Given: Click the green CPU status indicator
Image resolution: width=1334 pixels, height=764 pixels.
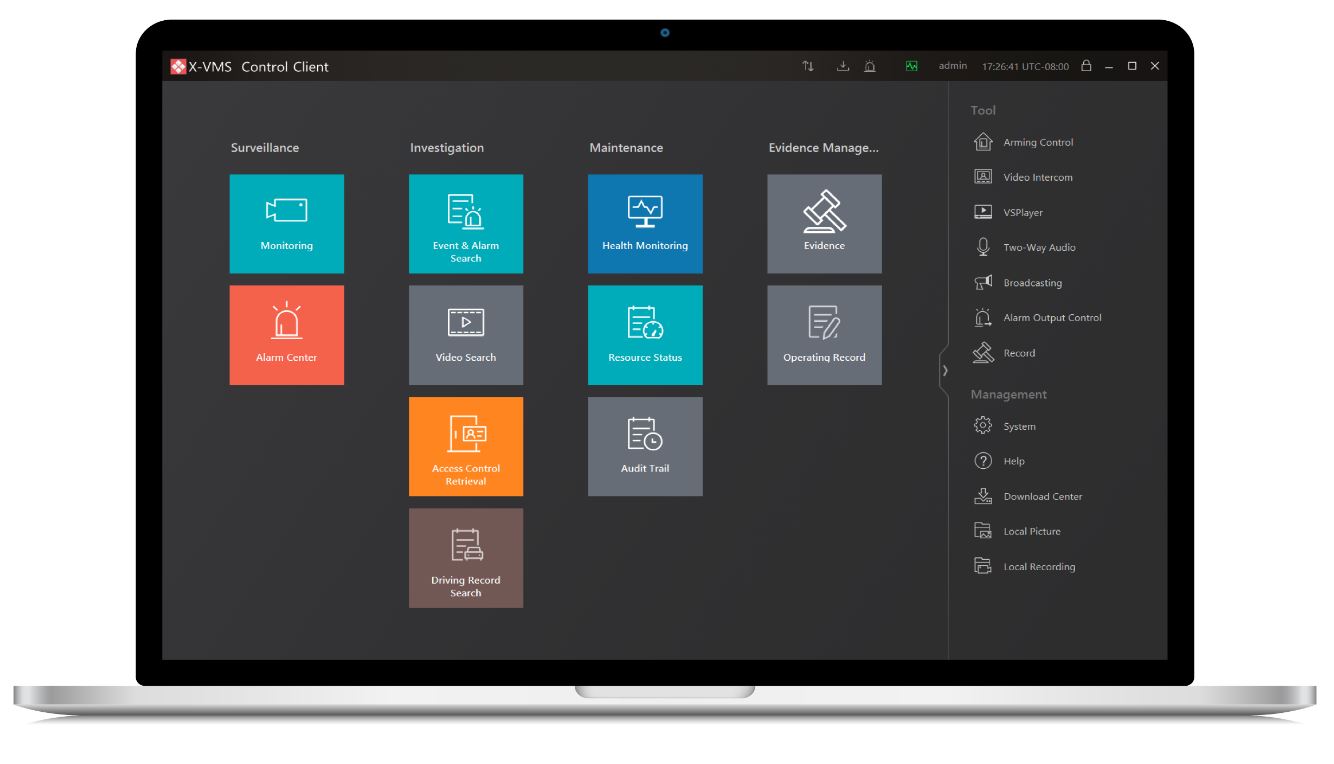Looking at the screenshot, I should pyautogui.click(x=912, y=67).
